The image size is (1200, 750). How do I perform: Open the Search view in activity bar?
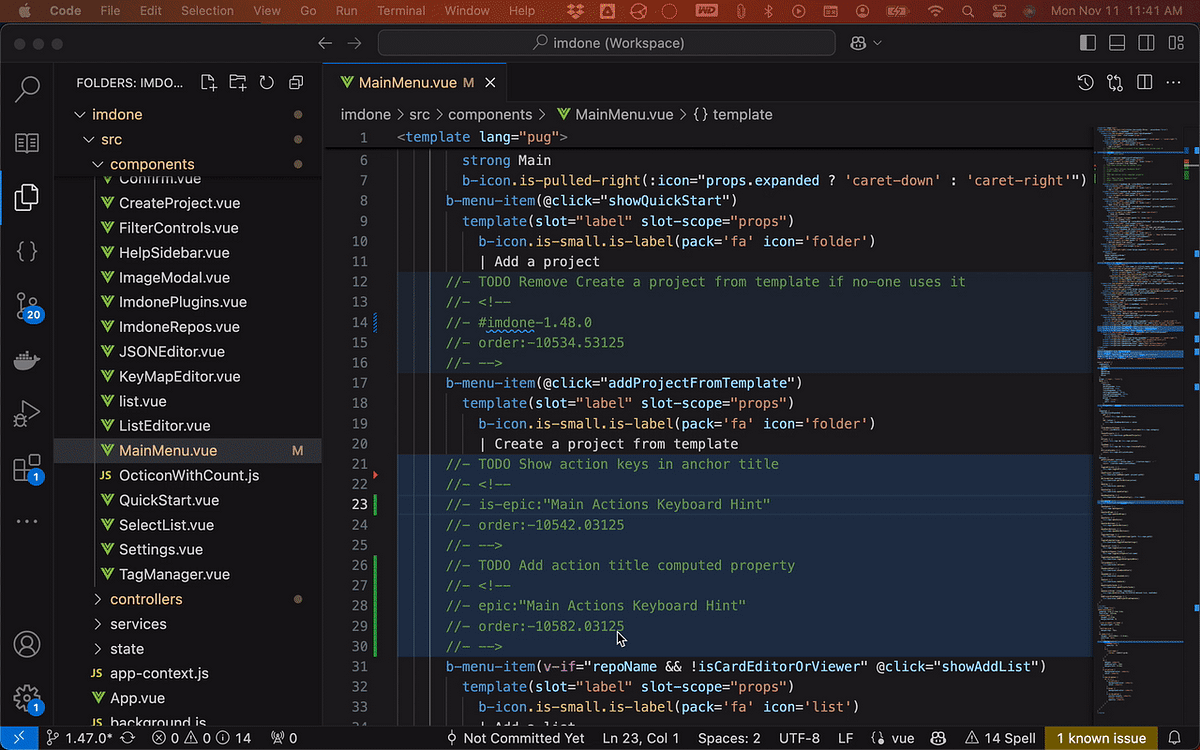tap(27, 89)
